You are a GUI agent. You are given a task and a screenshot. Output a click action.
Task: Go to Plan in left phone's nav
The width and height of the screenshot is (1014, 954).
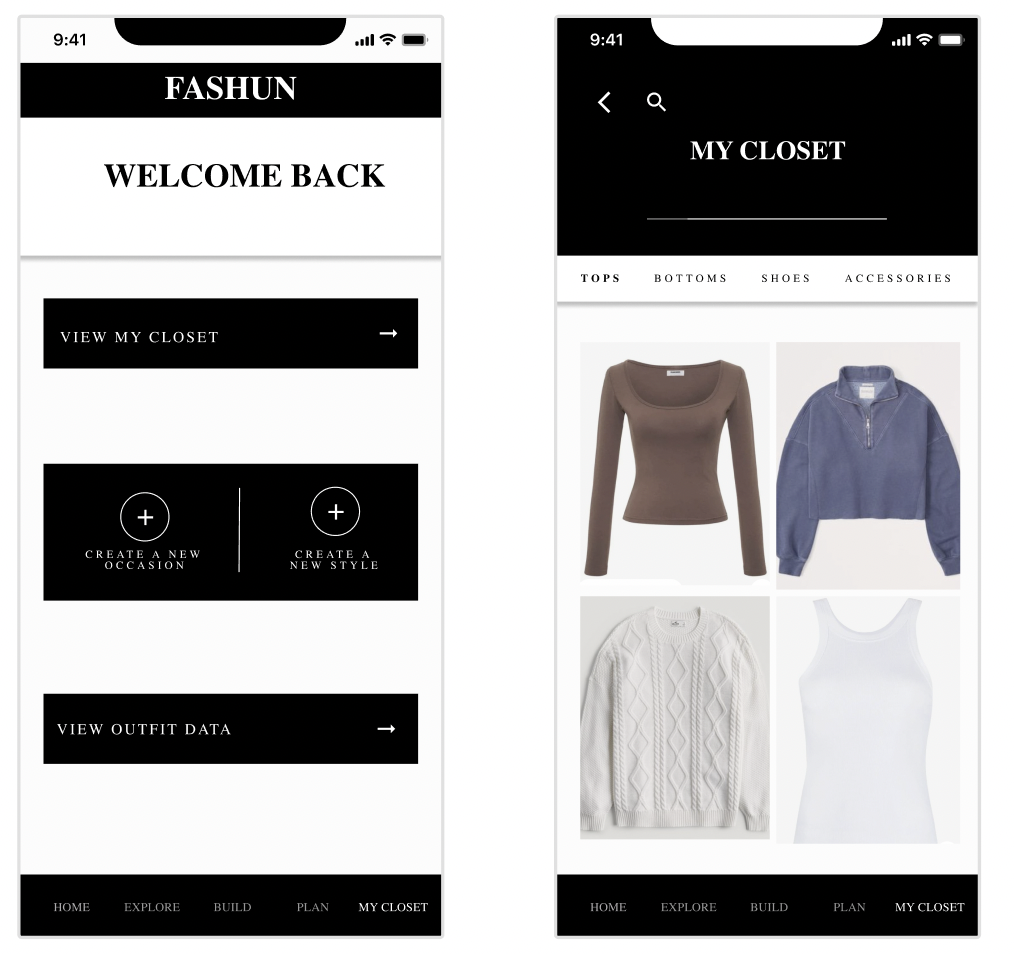pos(312,907)
